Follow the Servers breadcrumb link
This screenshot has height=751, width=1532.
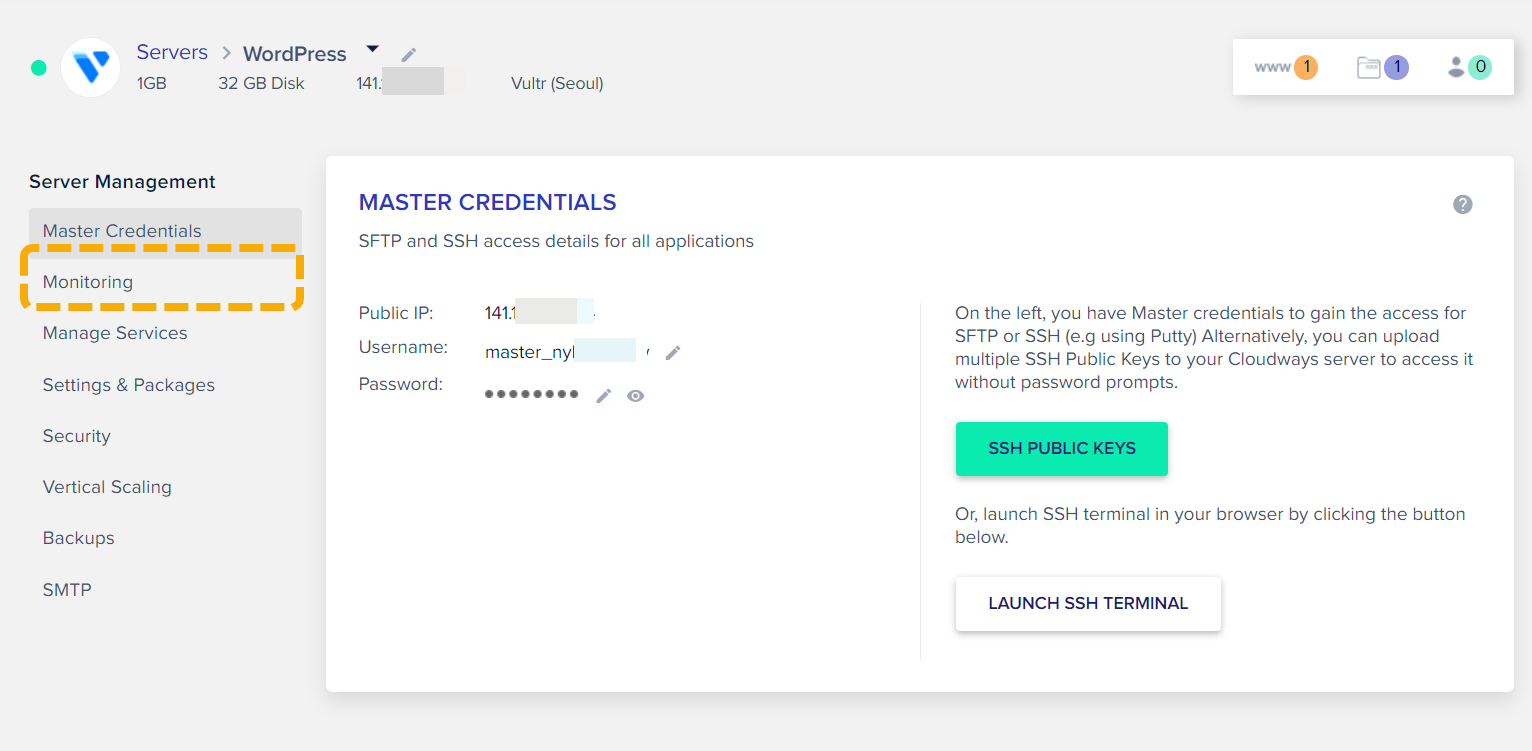(172, 52)
